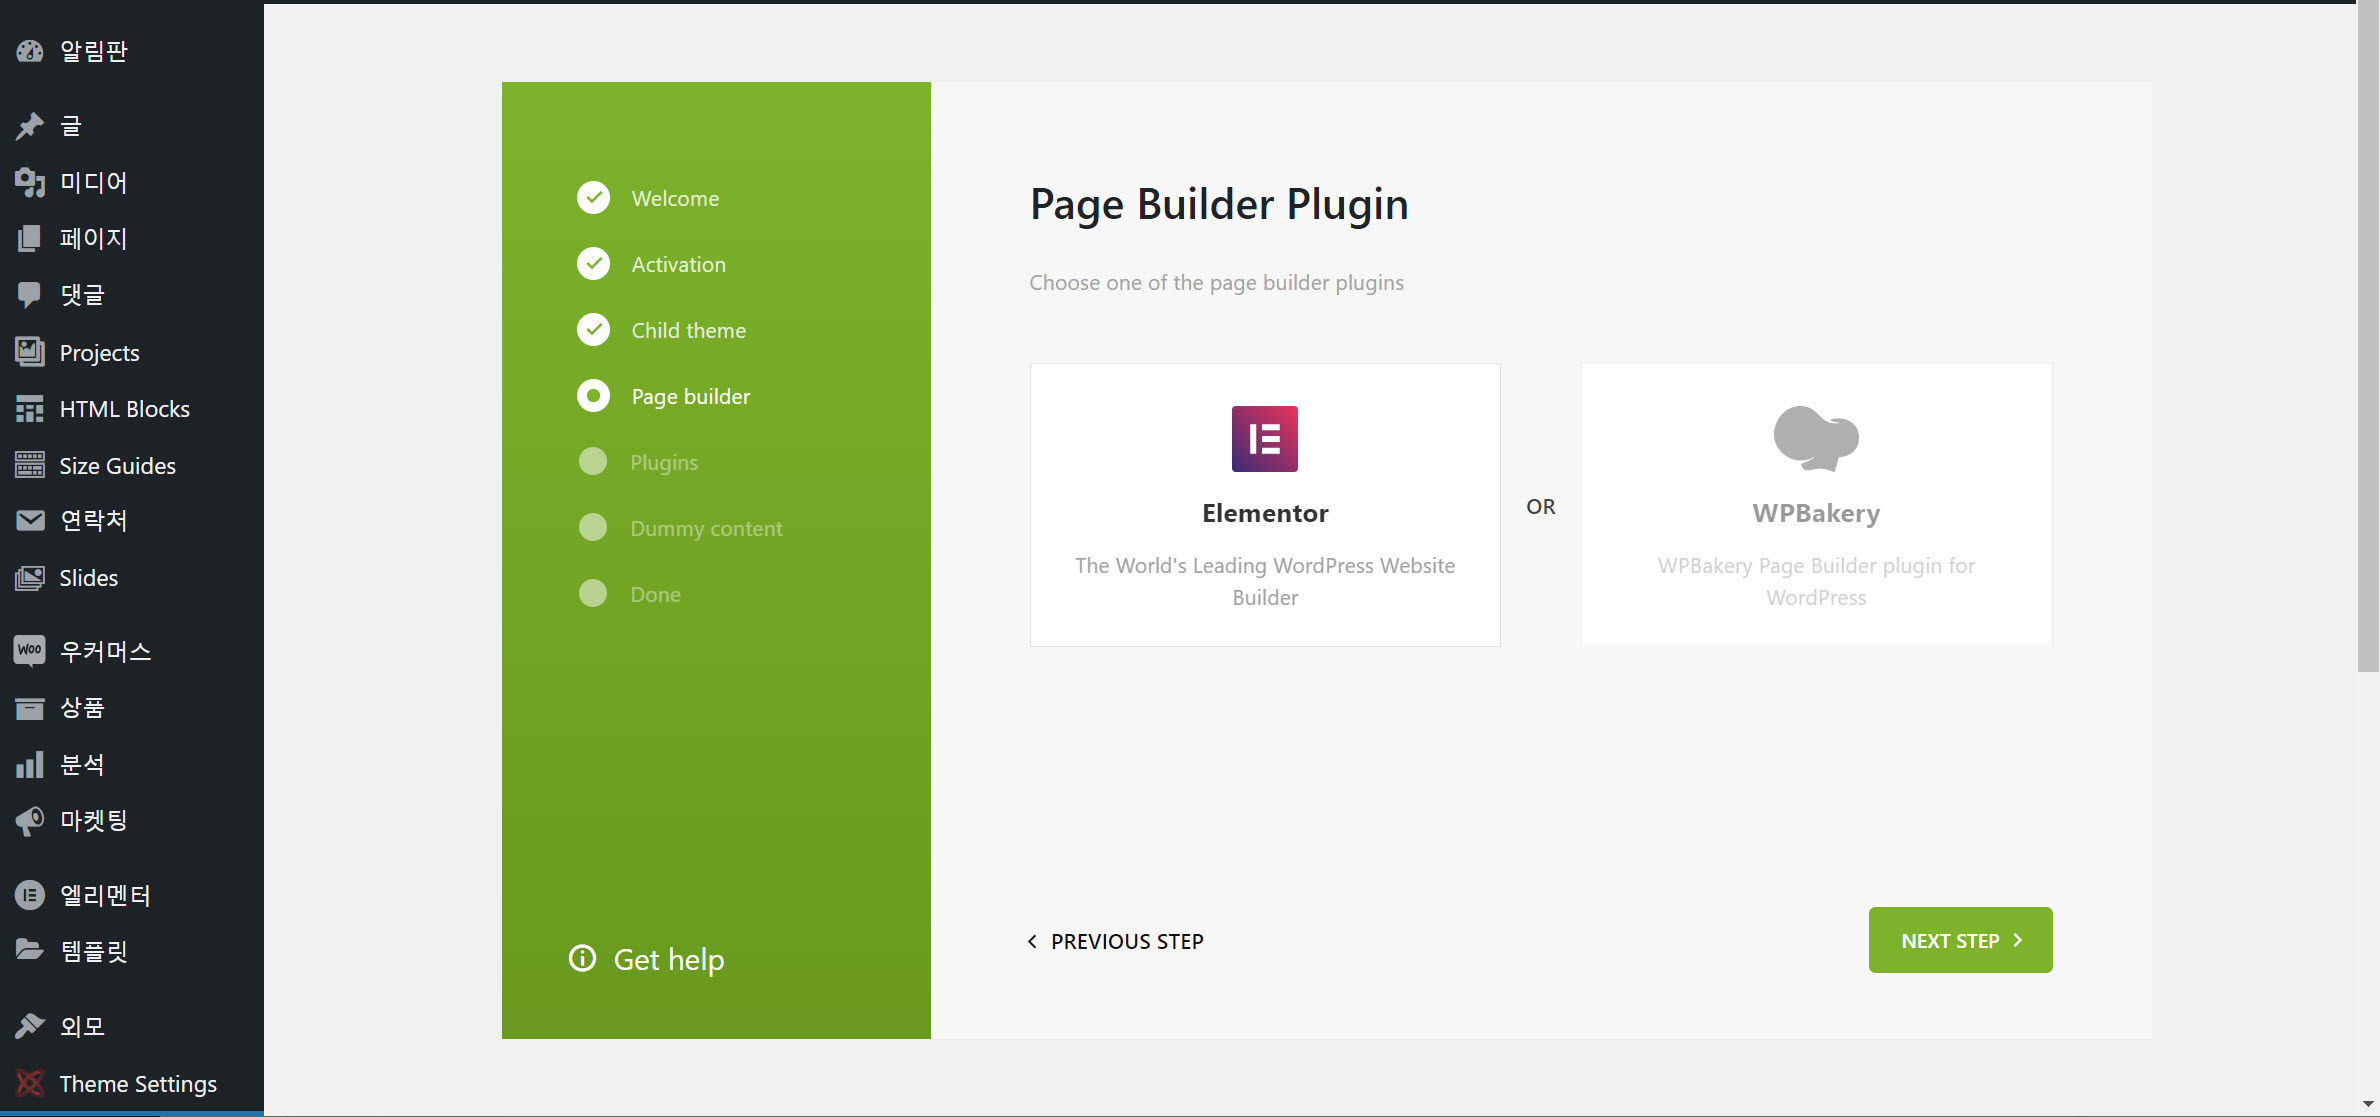Click the dashboard gauge icon in sidebar
The image size is (2380, 1117).
(30, 51)
